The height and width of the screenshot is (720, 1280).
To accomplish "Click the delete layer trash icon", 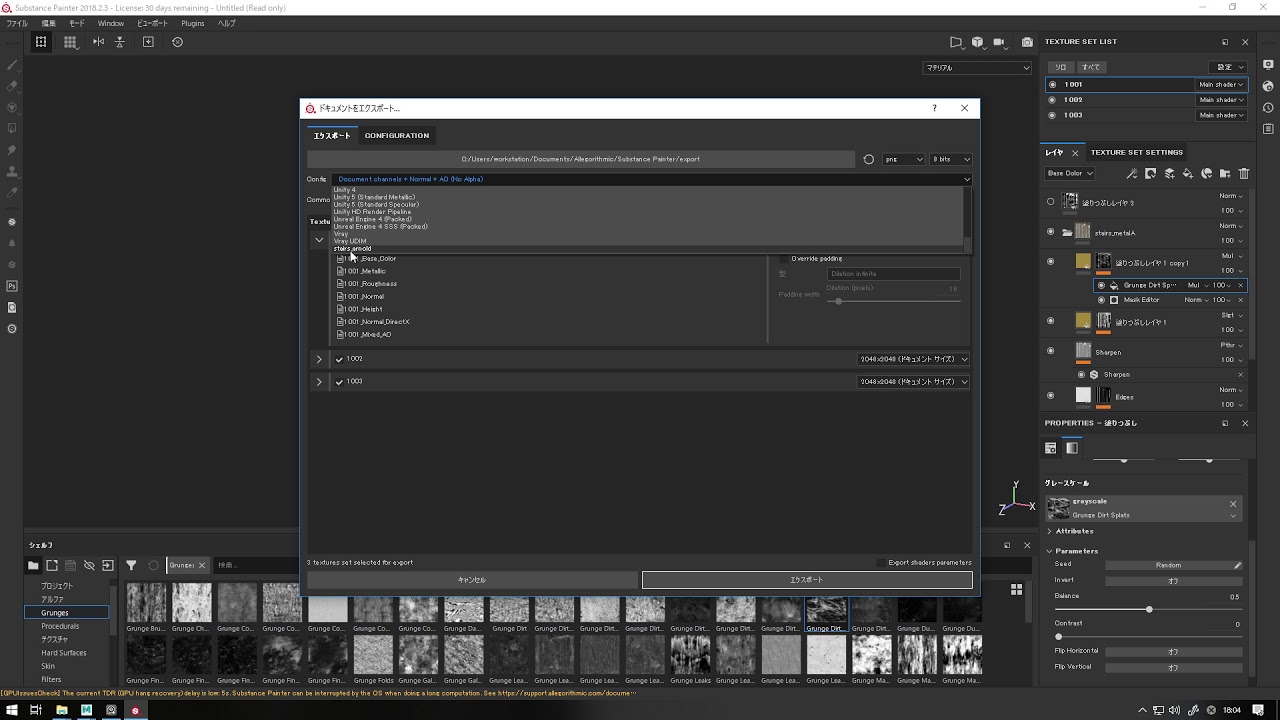I will 1244,174.
